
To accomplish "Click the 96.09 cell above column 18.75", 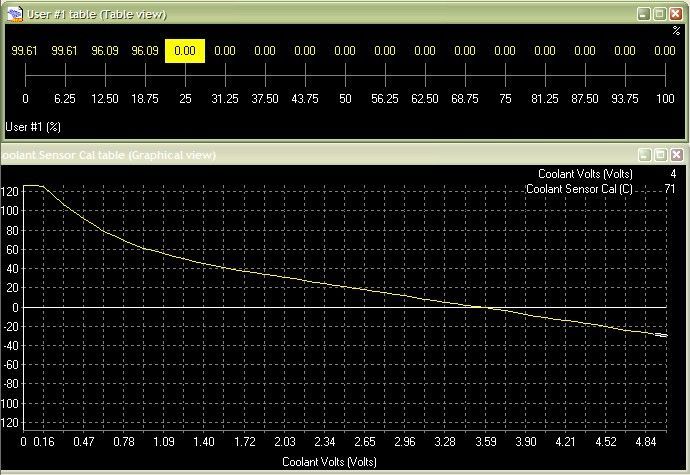I will coord(145,51).
